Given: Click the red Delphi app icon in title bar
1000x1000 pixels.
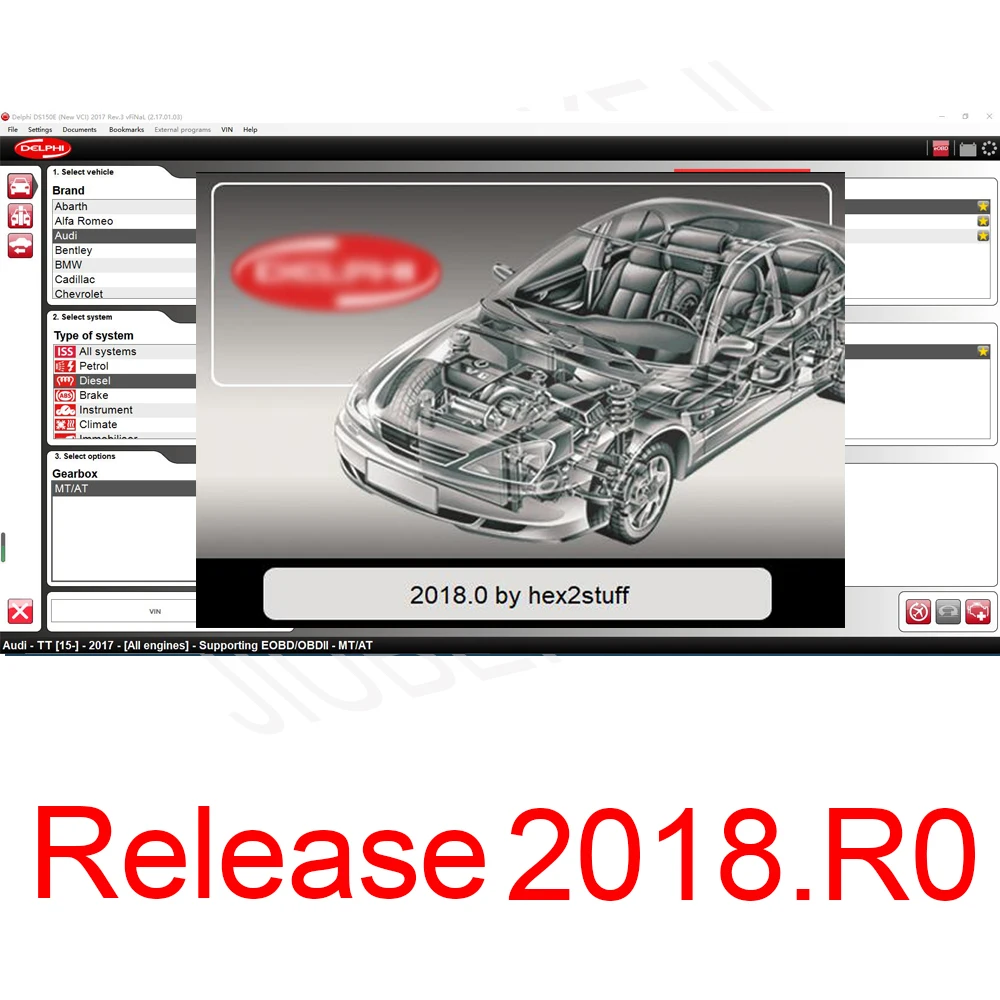Looking at the screenshot, I should click(5, 117).
